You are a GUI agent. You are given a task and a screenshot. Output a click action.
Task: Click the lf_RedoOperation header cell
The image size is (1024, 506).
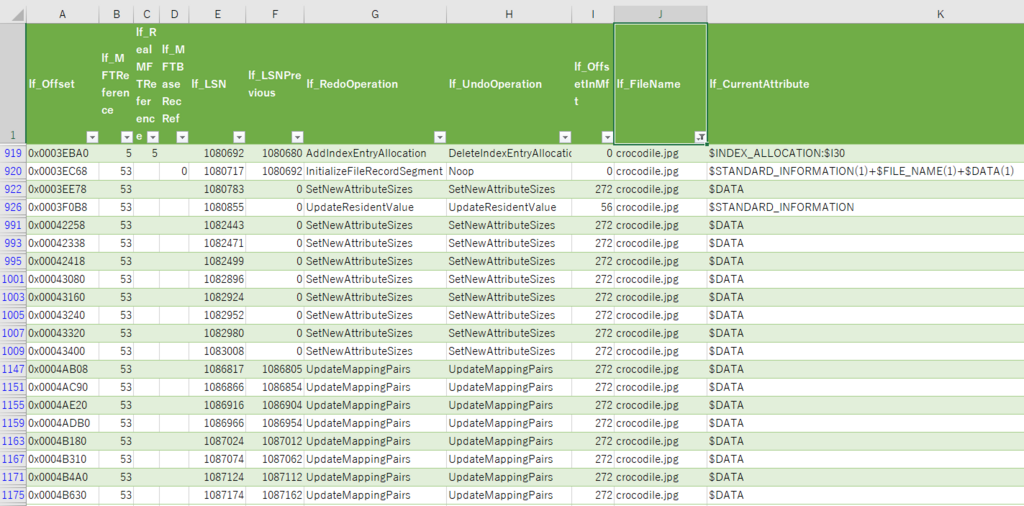376,84
